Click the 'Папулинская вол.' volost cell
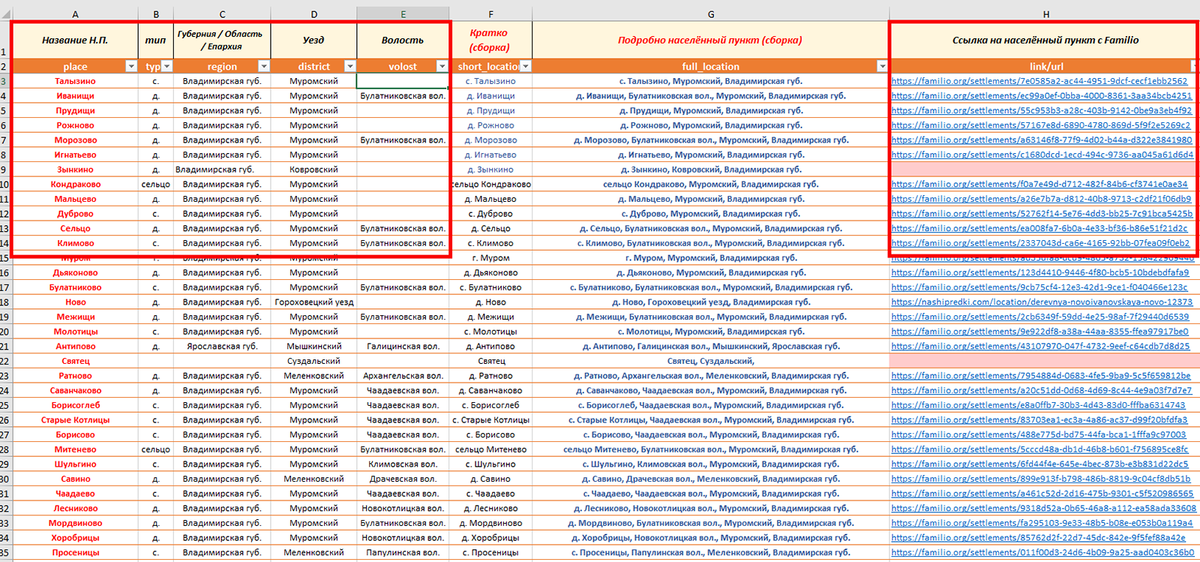The image size is (1200, 562). pyautogui.click(x=403, y=554)
